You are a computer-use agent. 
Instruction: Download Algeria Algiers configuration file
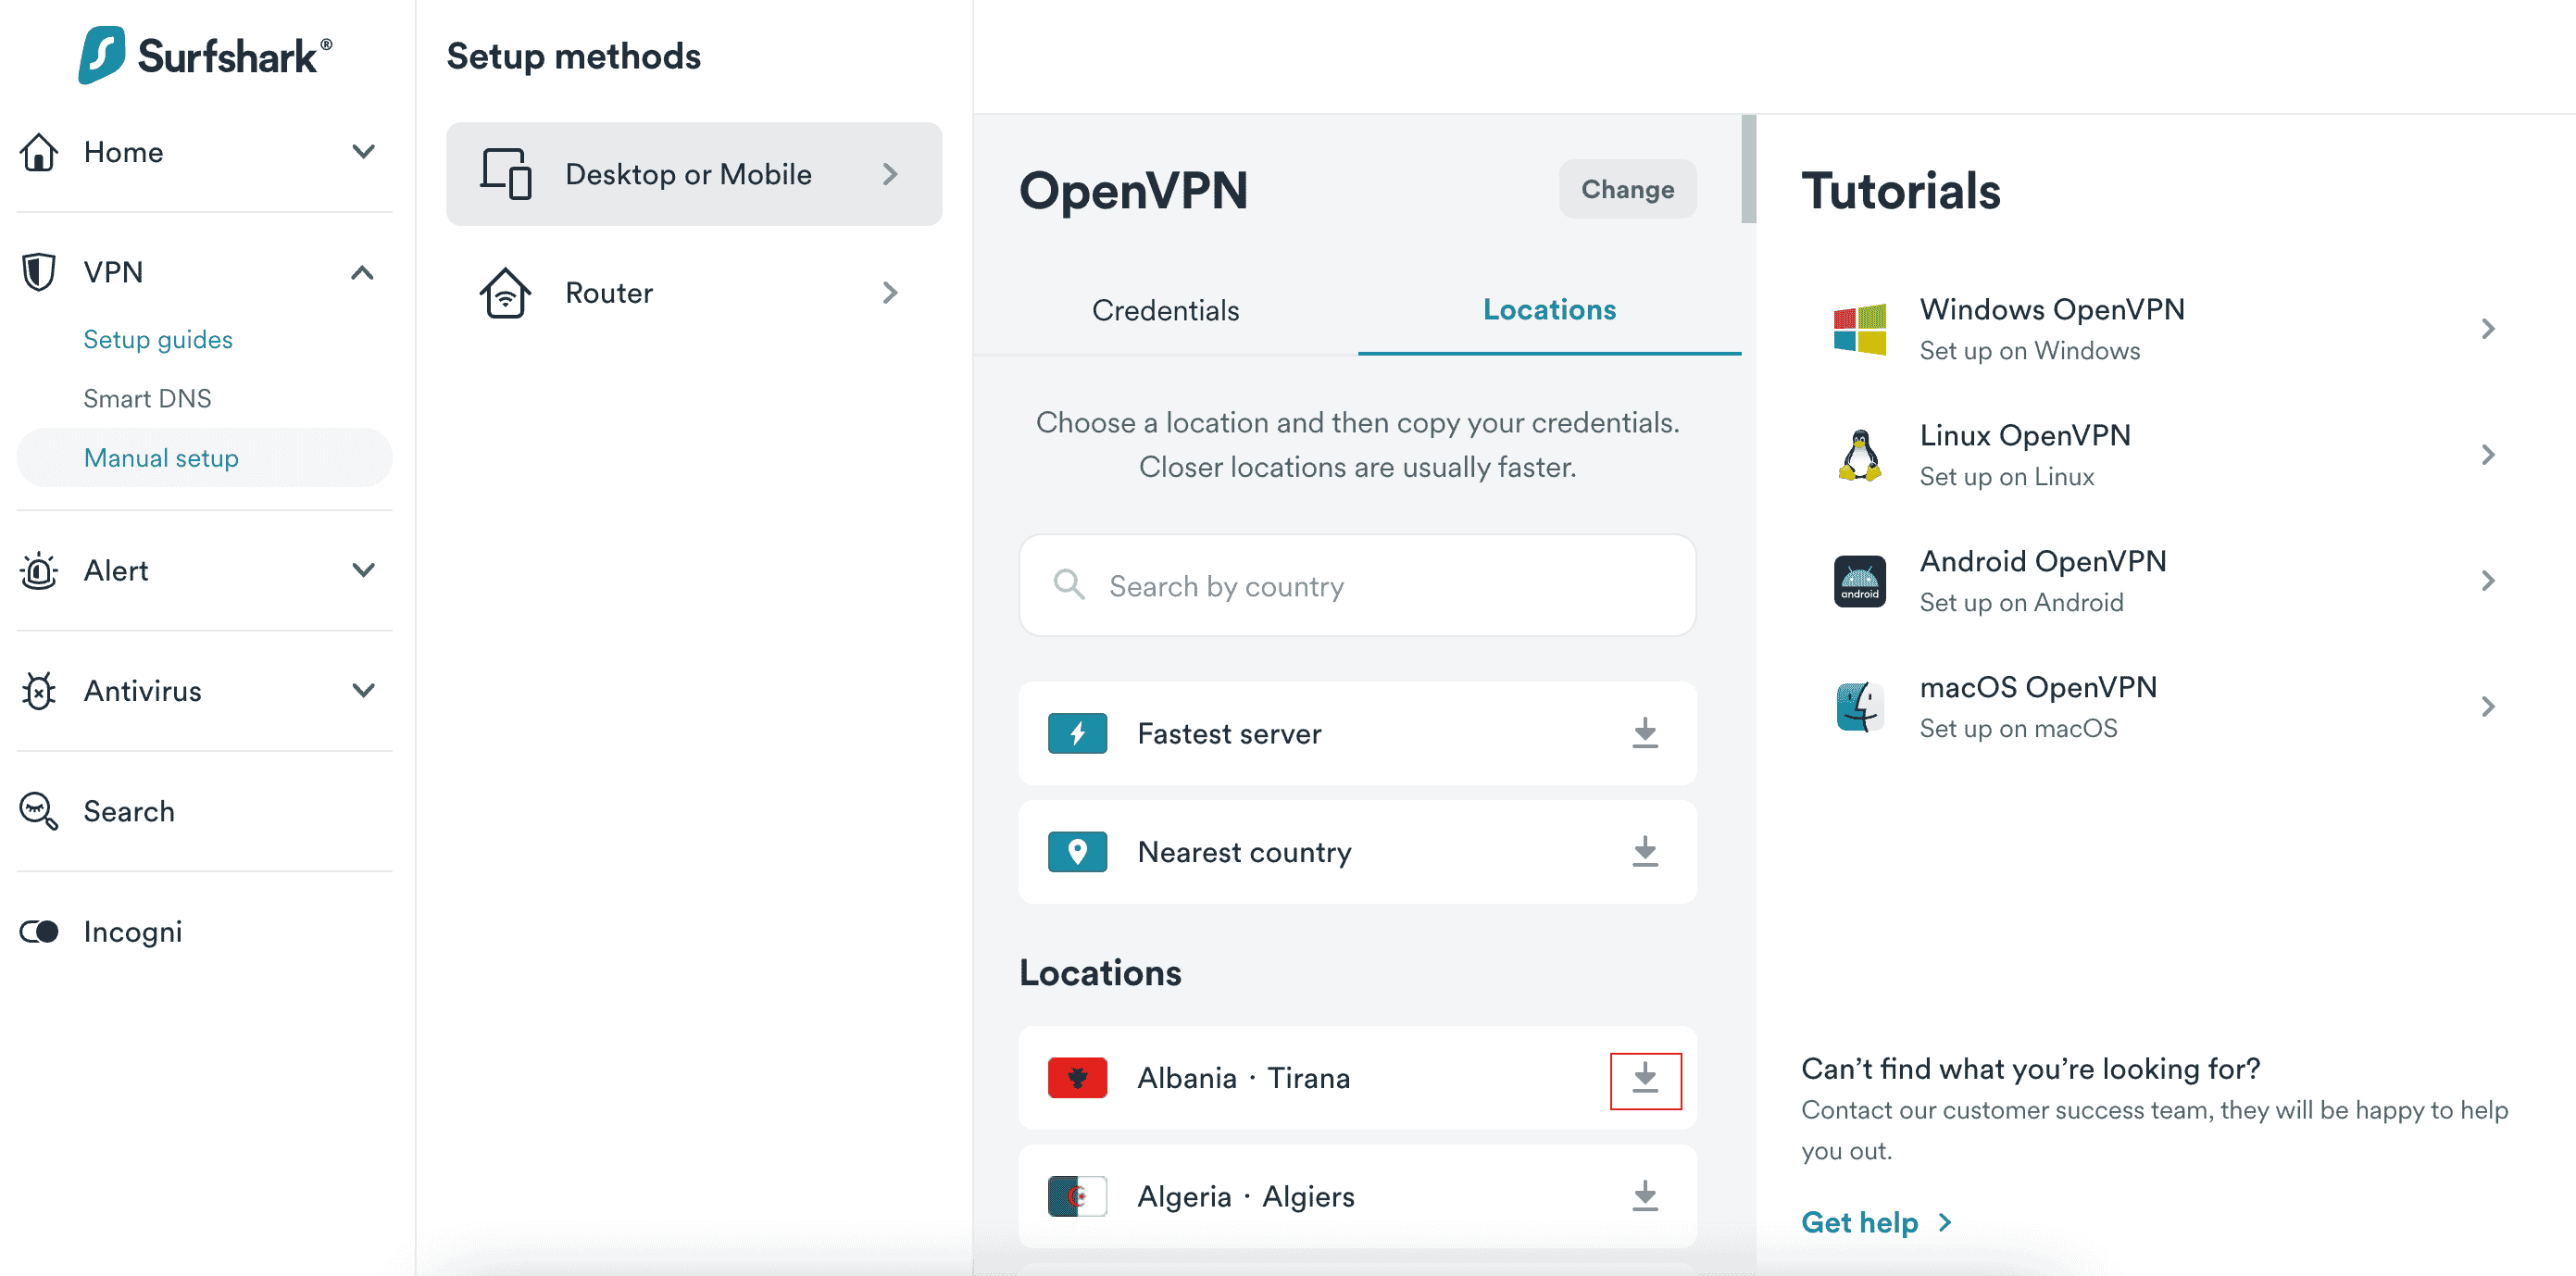pos(1645,1196)
